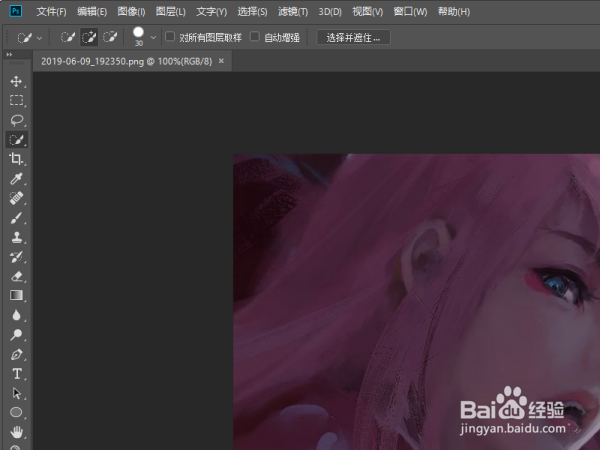Select the Horizontal Type tool
Image resolution: width=600 pixels, height=450 pixels.
pos(16,374)
